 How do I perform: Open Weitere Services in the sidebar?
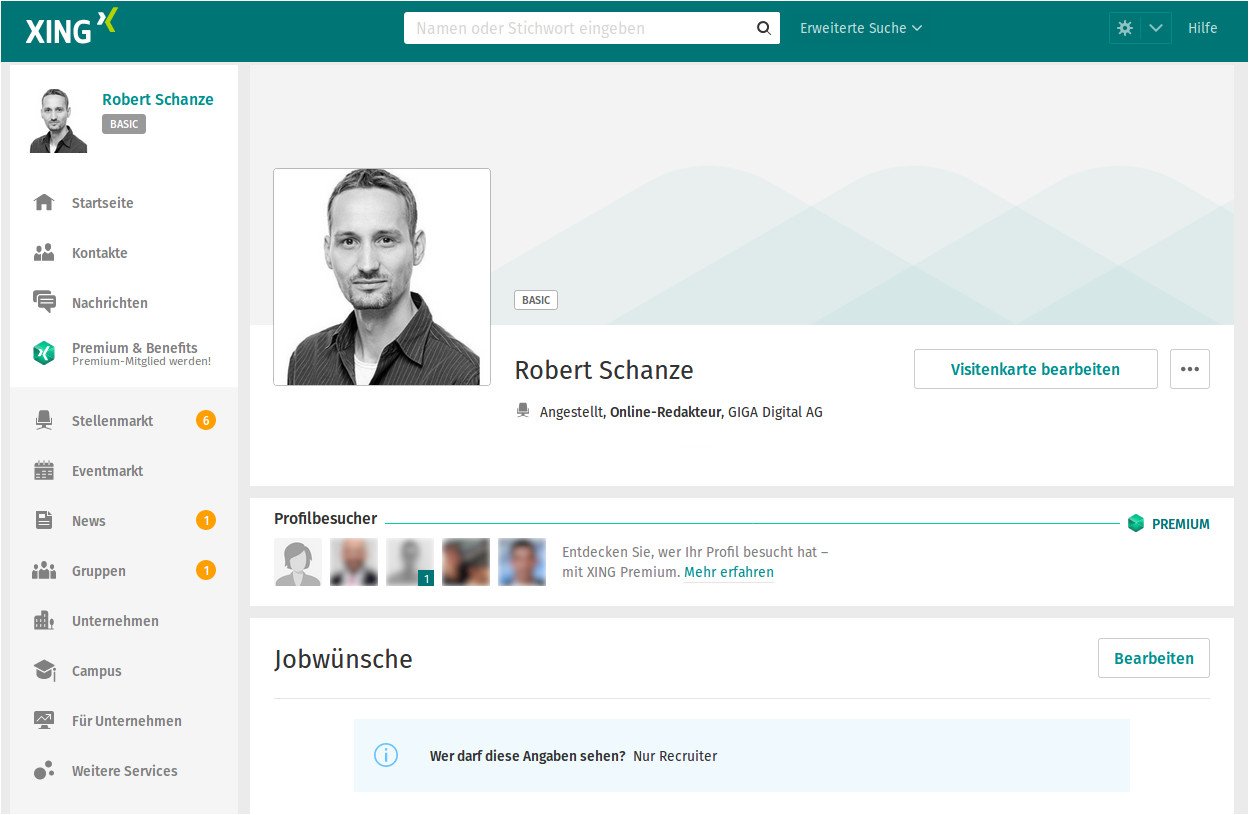point(124,771)
